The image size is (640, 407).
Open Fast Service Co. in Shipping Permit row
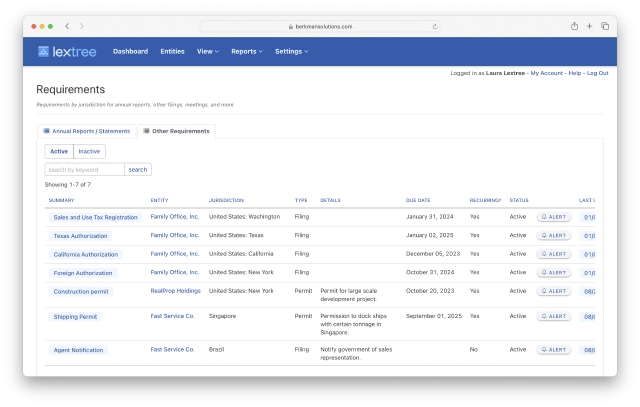(172, 316)
